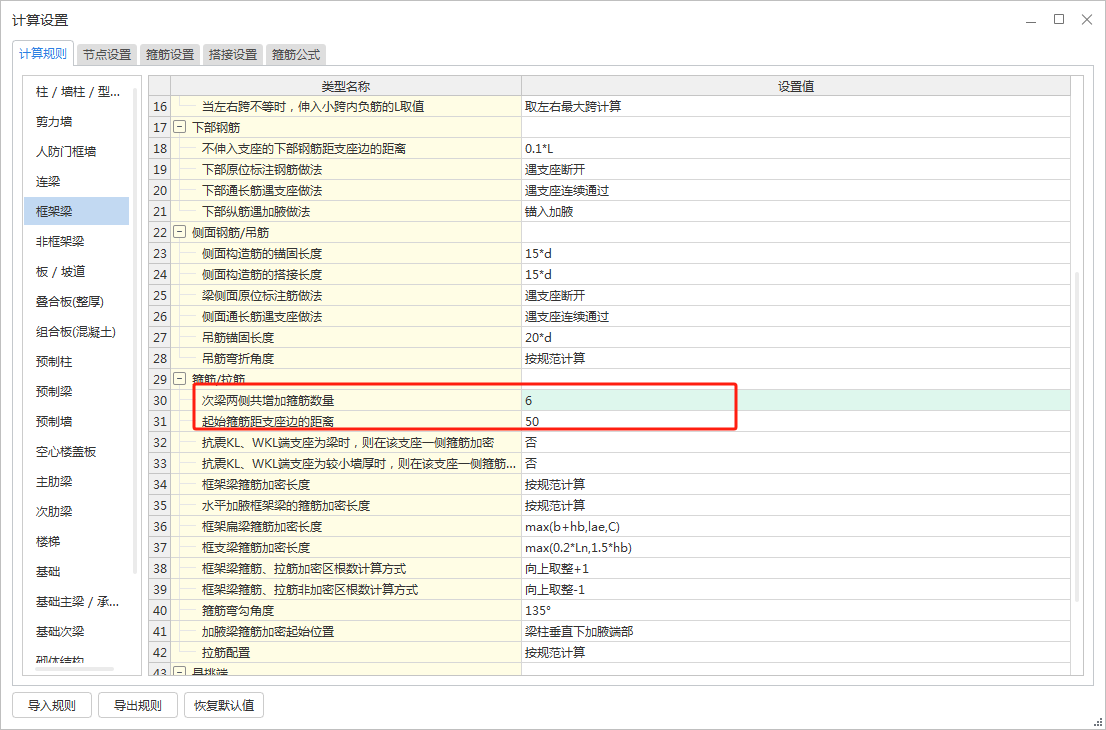This screenshot has height=730, width=1106.
Task: Select 板 / 坡道 category
Action: tap(76, 272)
